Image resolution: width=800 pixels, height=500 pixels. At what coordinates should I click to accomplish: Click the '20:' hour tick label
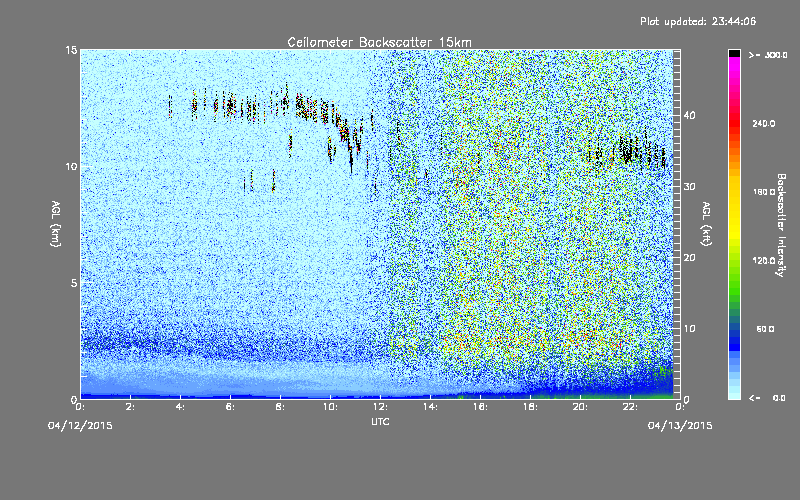pos(580,407)
